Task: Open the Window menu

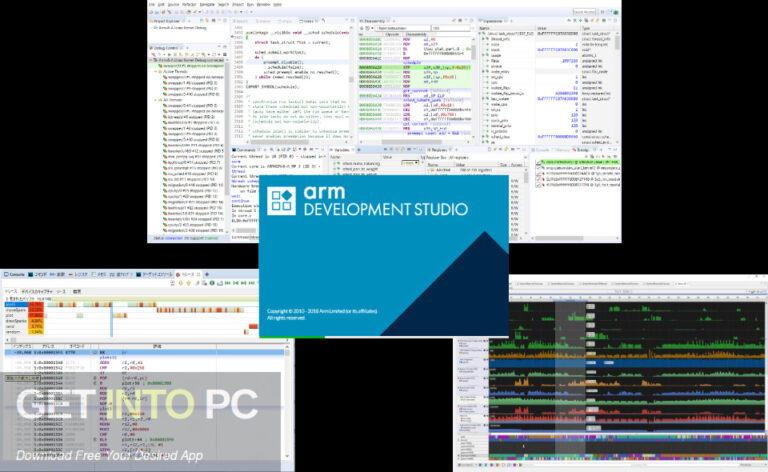Action: 264,4
